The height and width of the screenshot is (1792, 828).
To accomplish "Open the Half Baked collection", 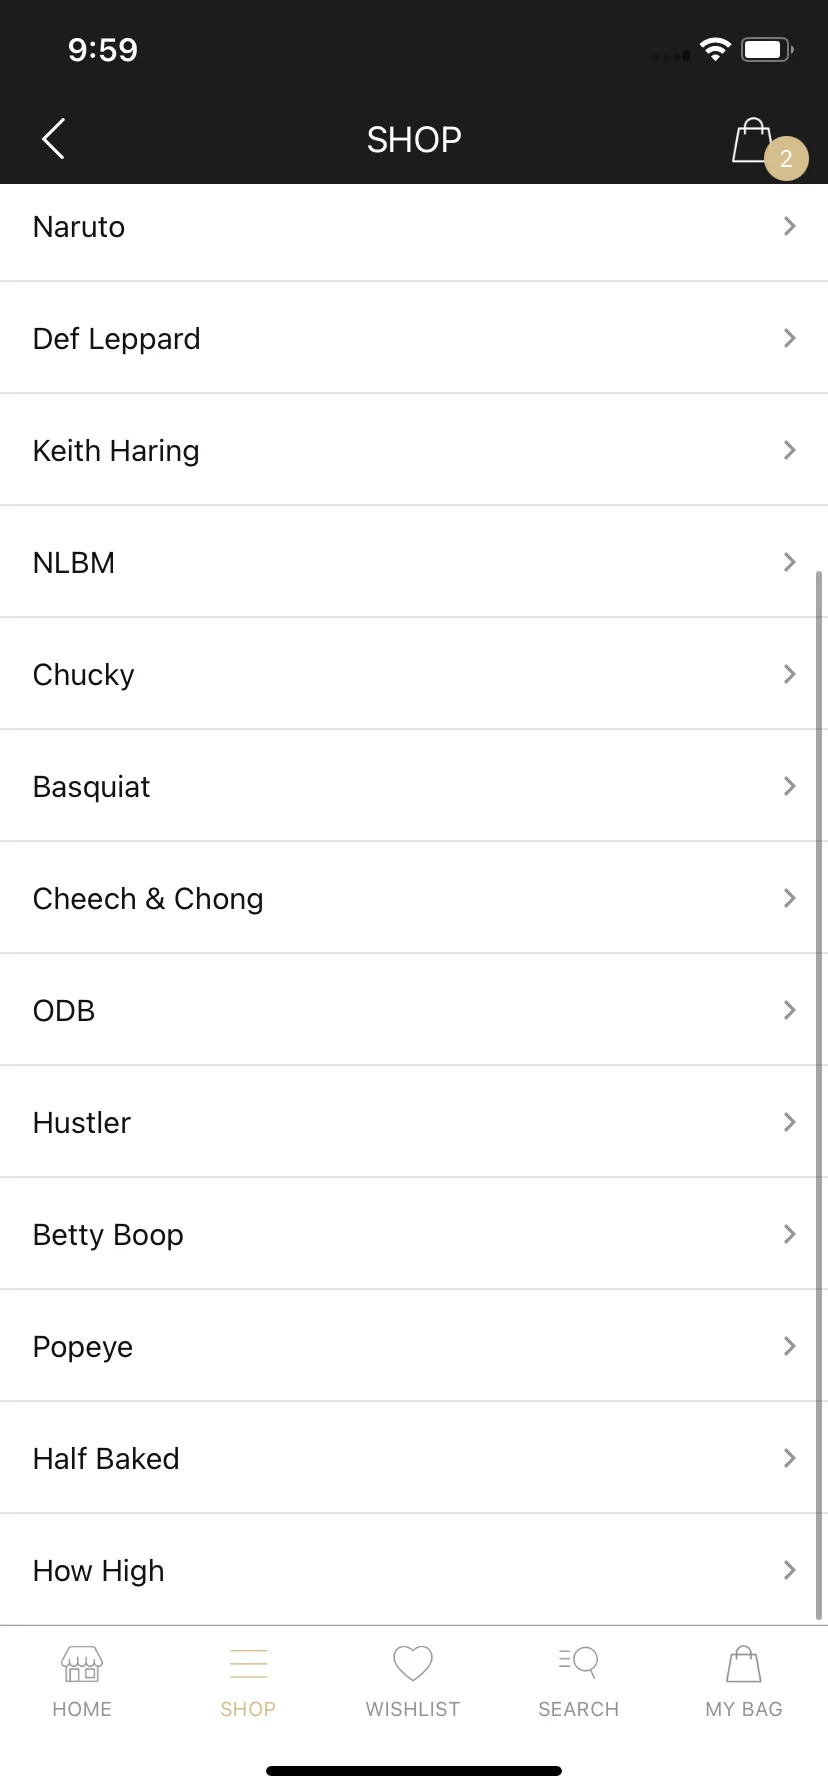I will click(x=414, y=1458).
